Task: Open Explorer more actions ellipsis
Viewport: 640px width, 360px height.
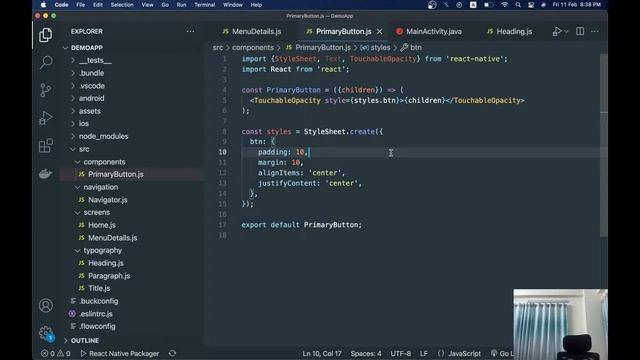Action: pos(190,31)
